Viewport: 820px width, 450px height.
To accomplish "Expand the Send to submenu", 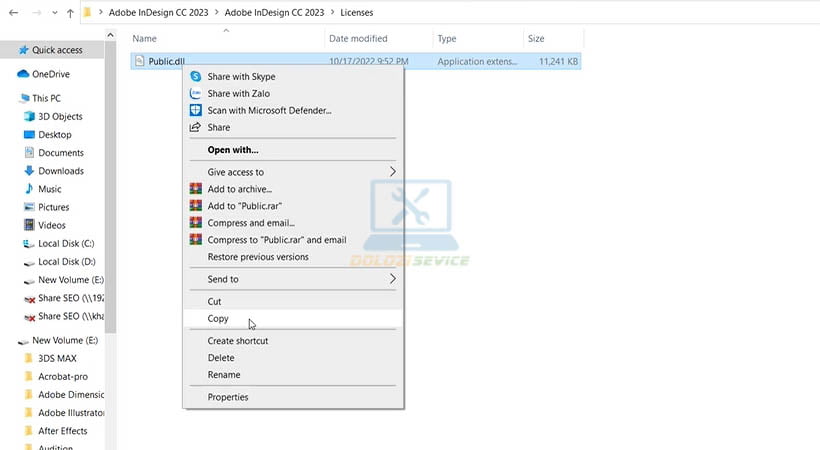I will coord(392,279).
